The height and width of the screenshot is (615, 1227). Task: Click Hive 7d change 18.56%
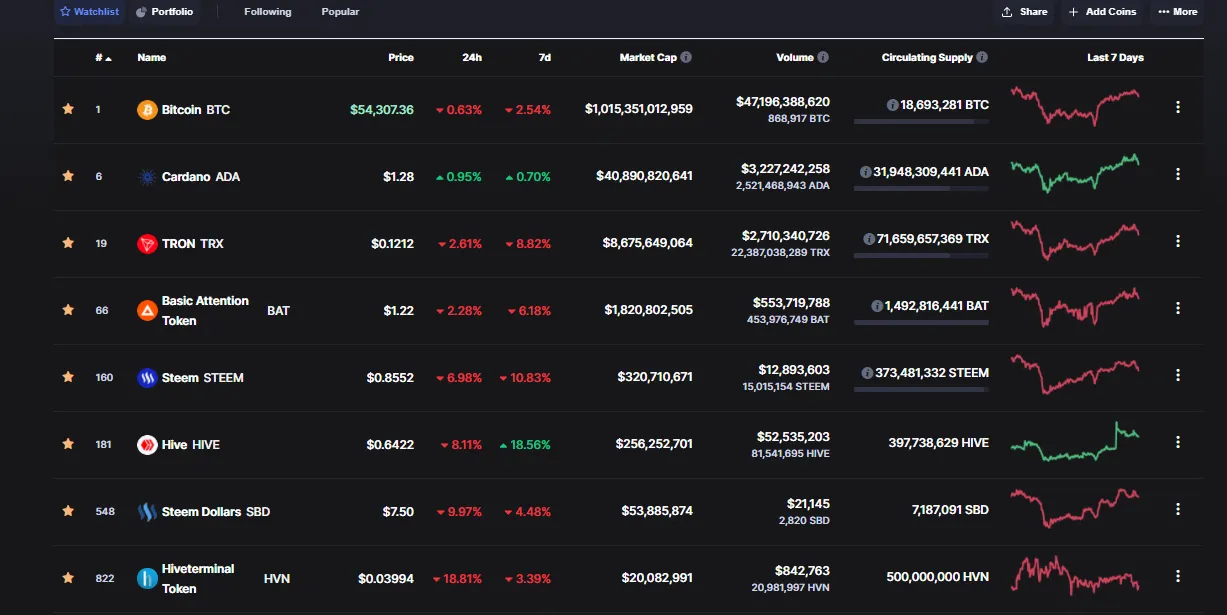(x=525, y=445)
